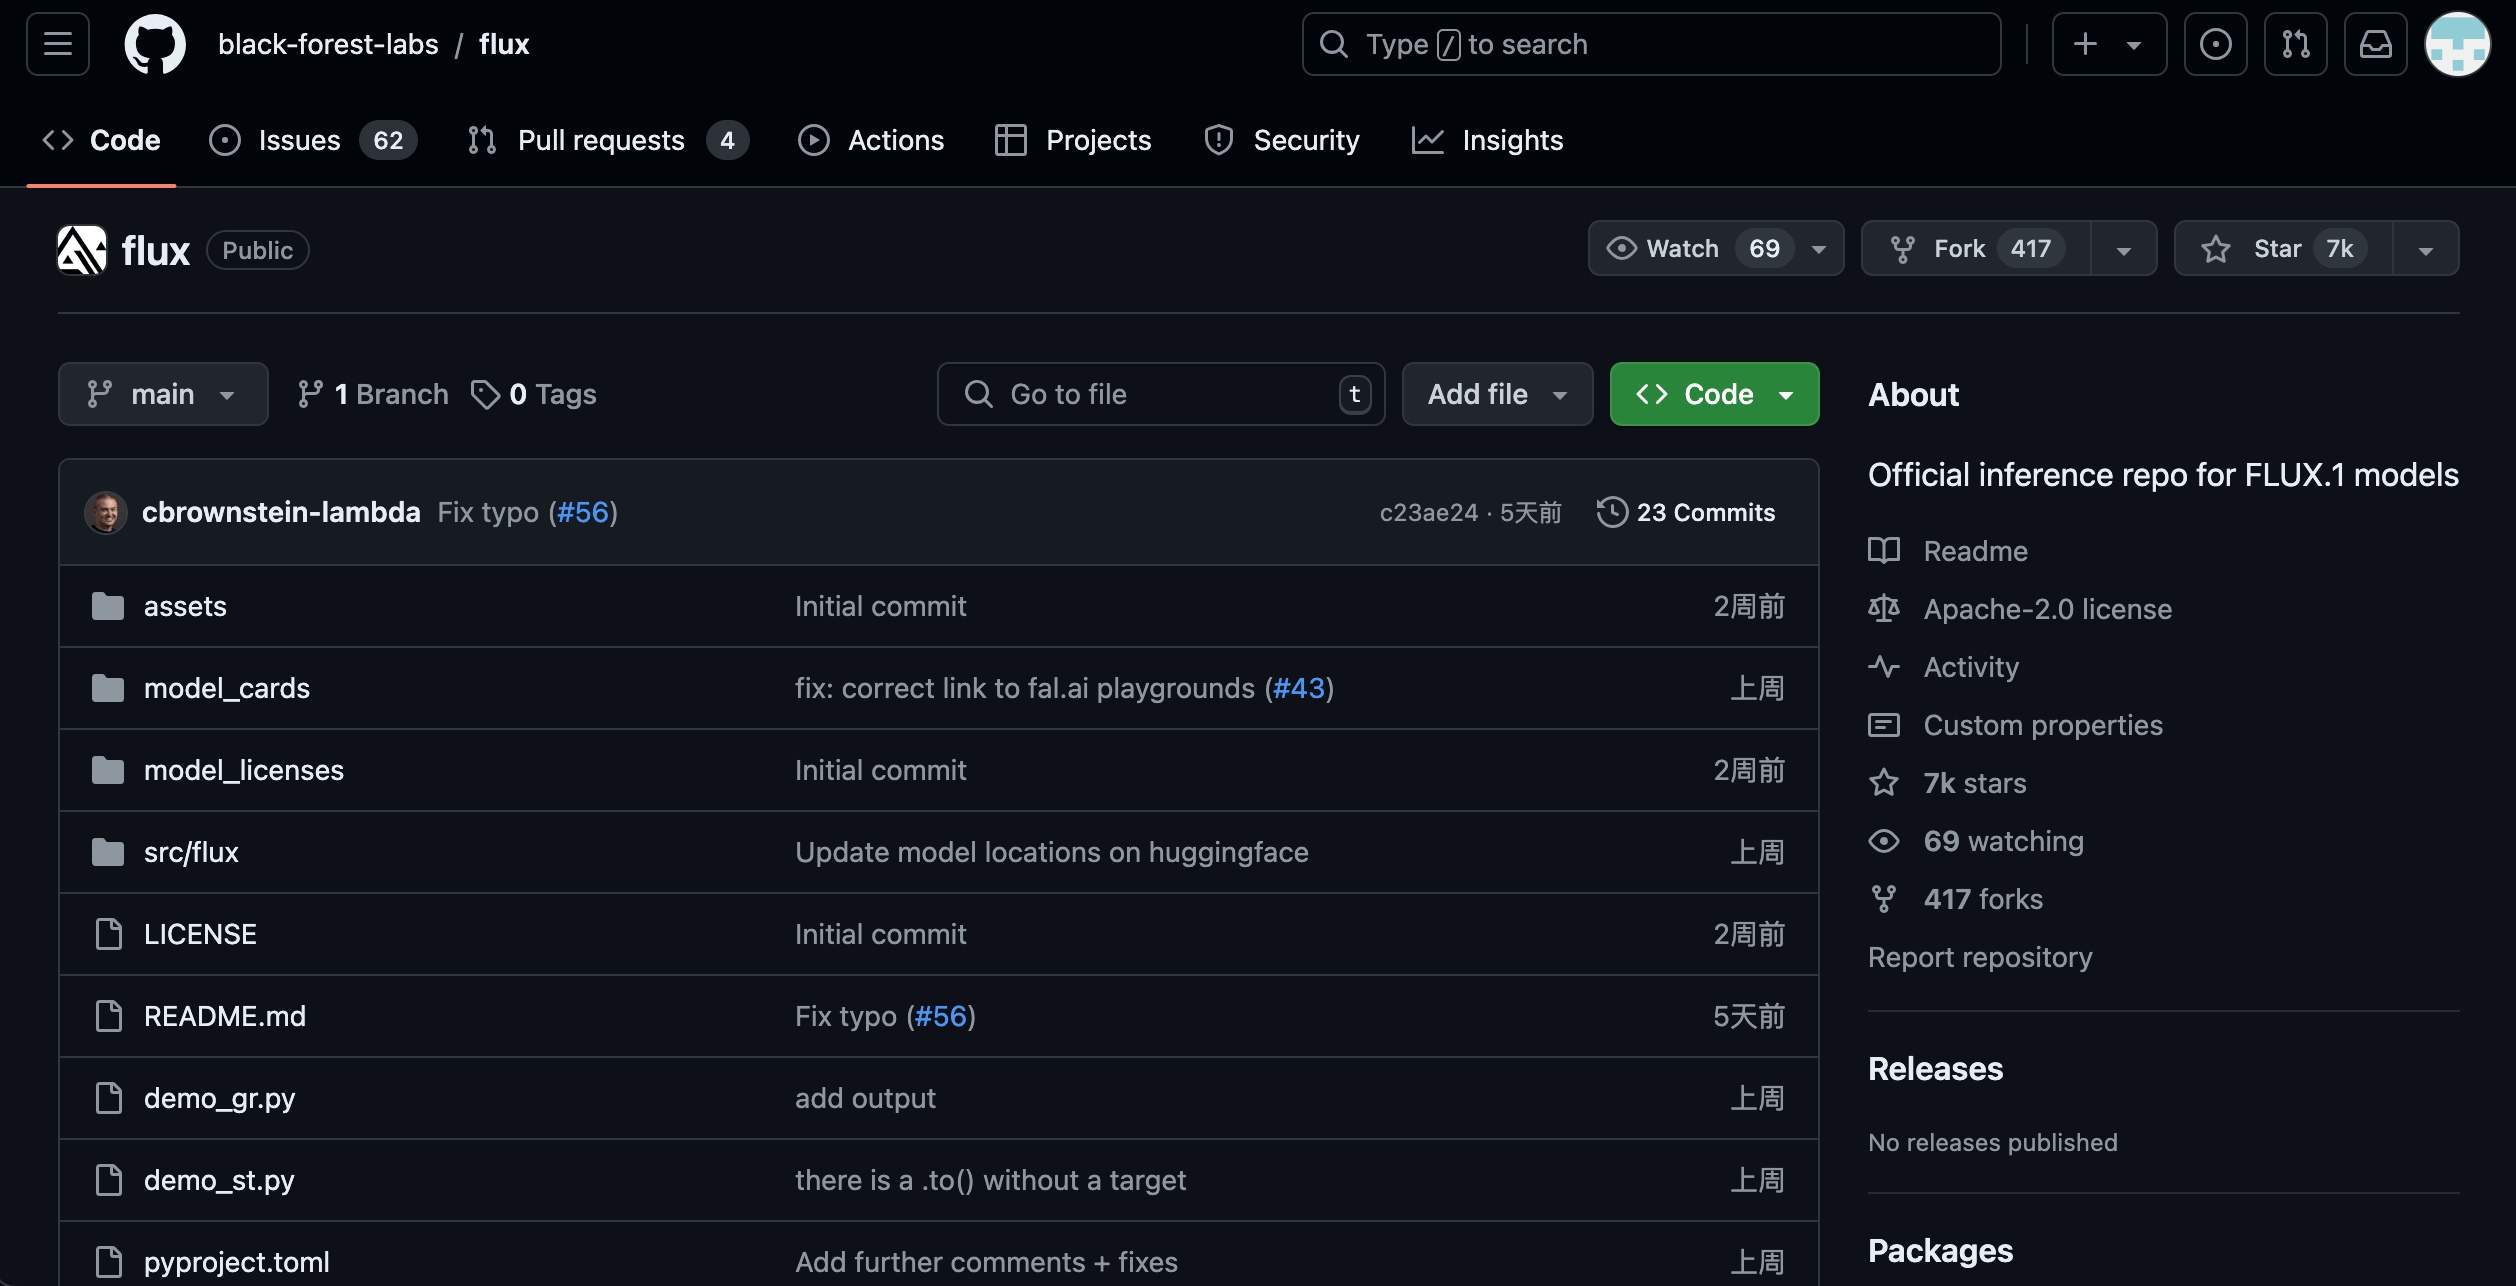Click the scales icon beside Apache-2.0 license
This screenshot has width=2516, height=1286.
click(1884, 609)
